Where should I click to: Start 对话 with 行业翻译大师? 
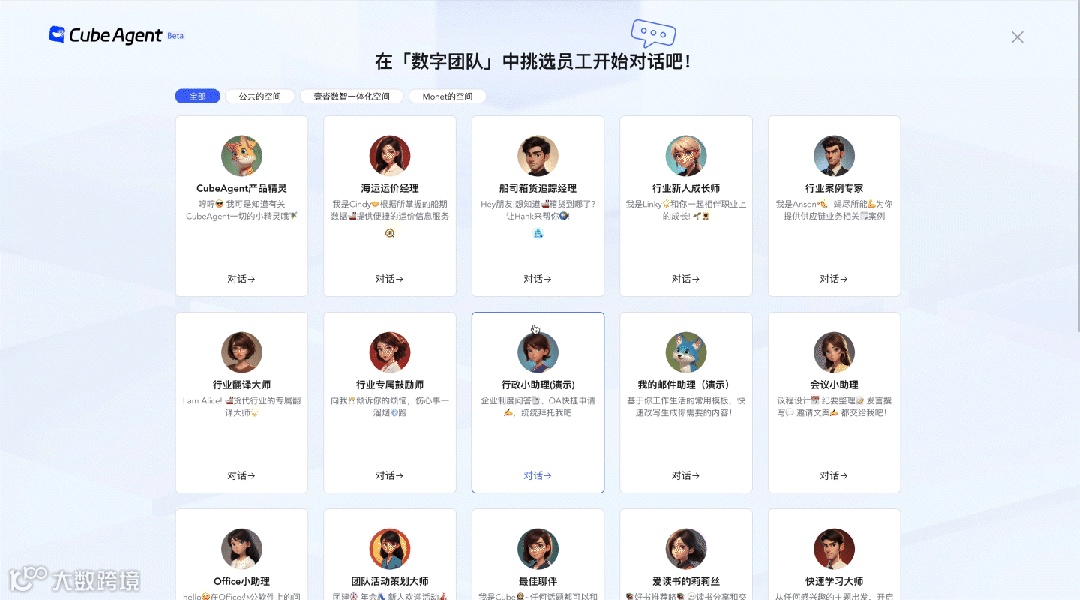coord(241,475)
